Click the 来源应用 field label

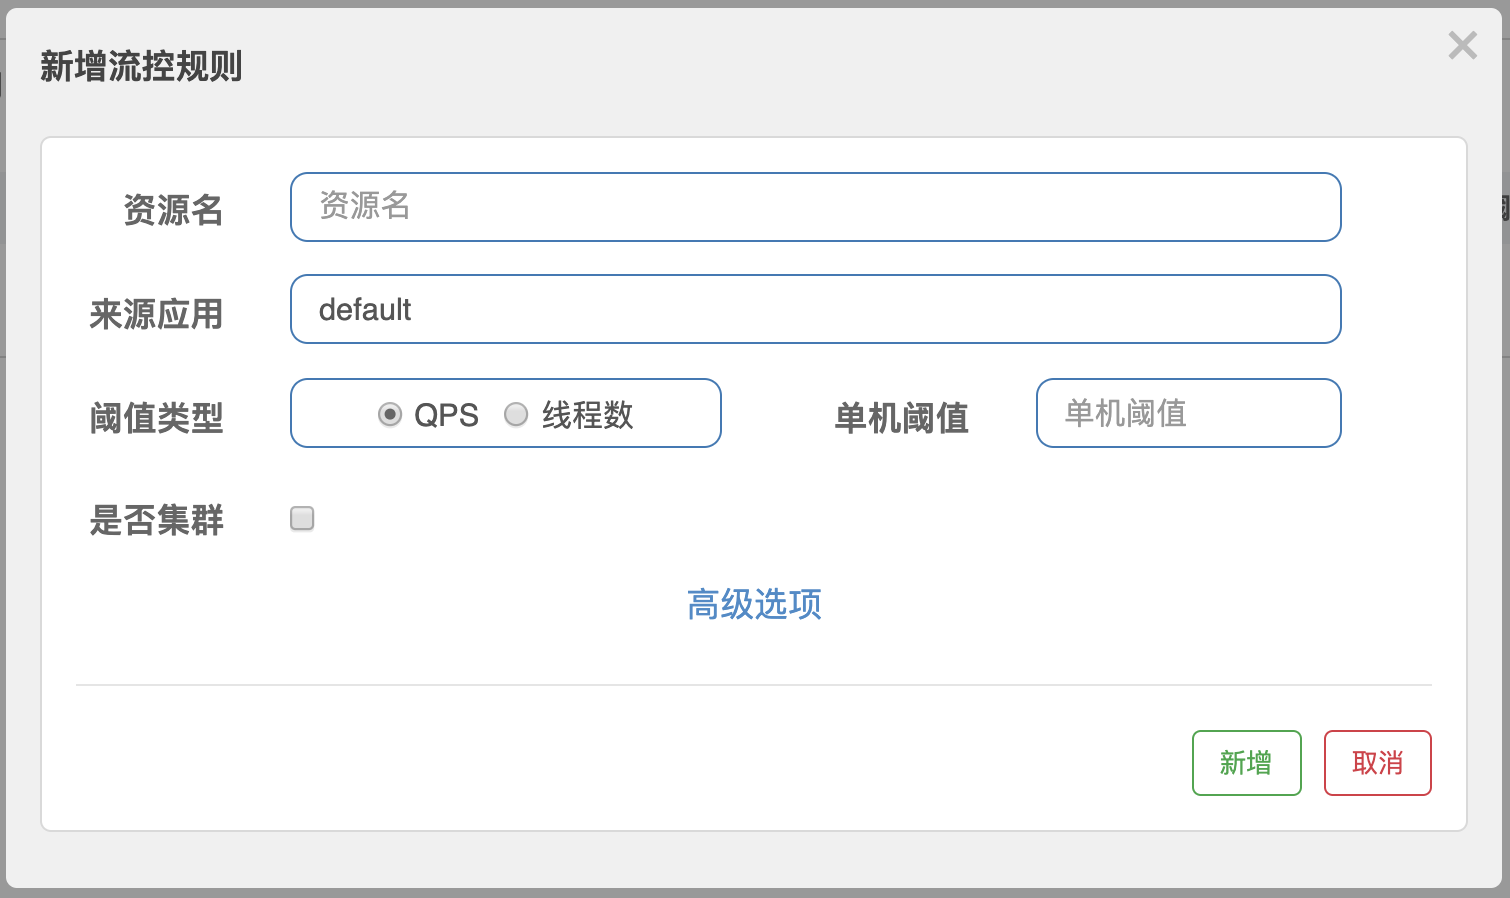[156, 314]
